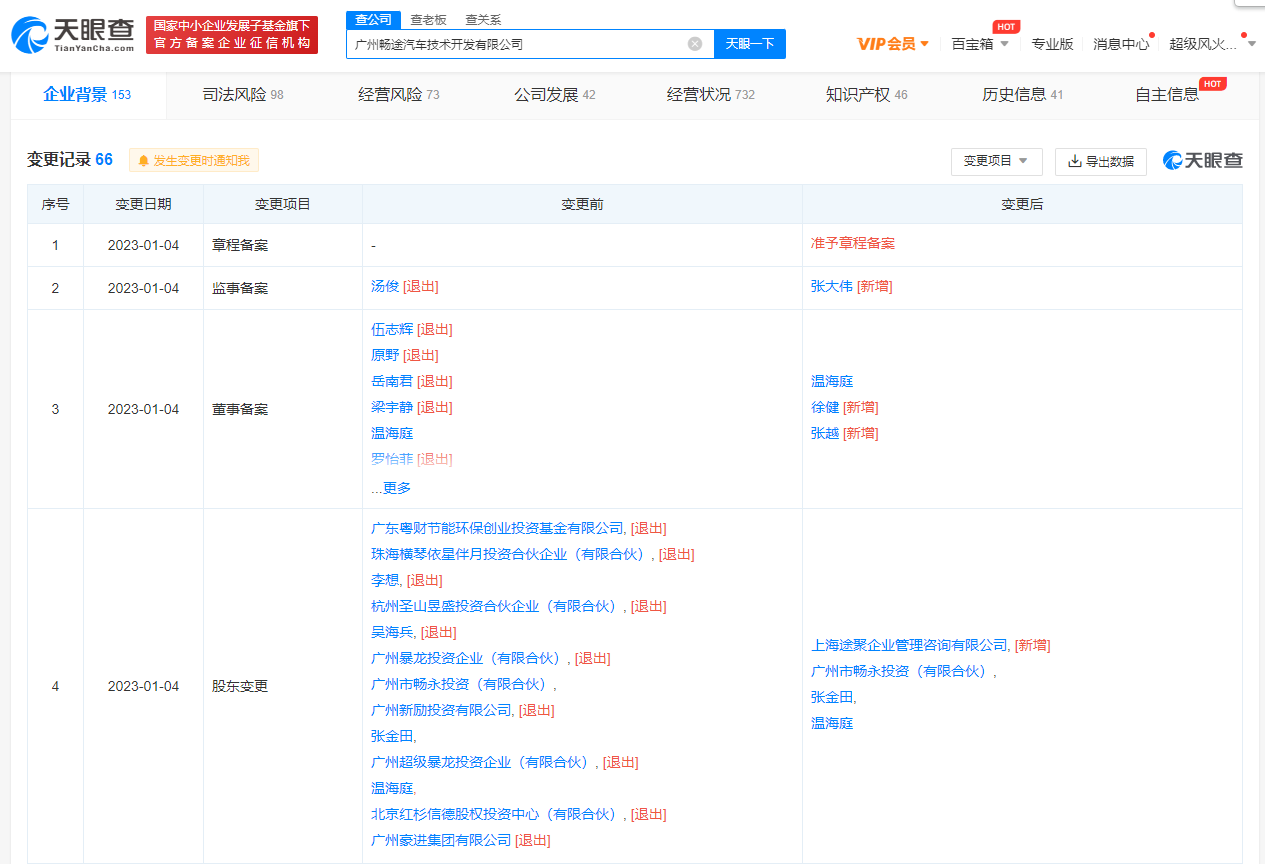Viewport: 1265px width, 864px height.
Task: Open 北京红杉信德股权投资中心 link
Action: [x=497, y=814]
